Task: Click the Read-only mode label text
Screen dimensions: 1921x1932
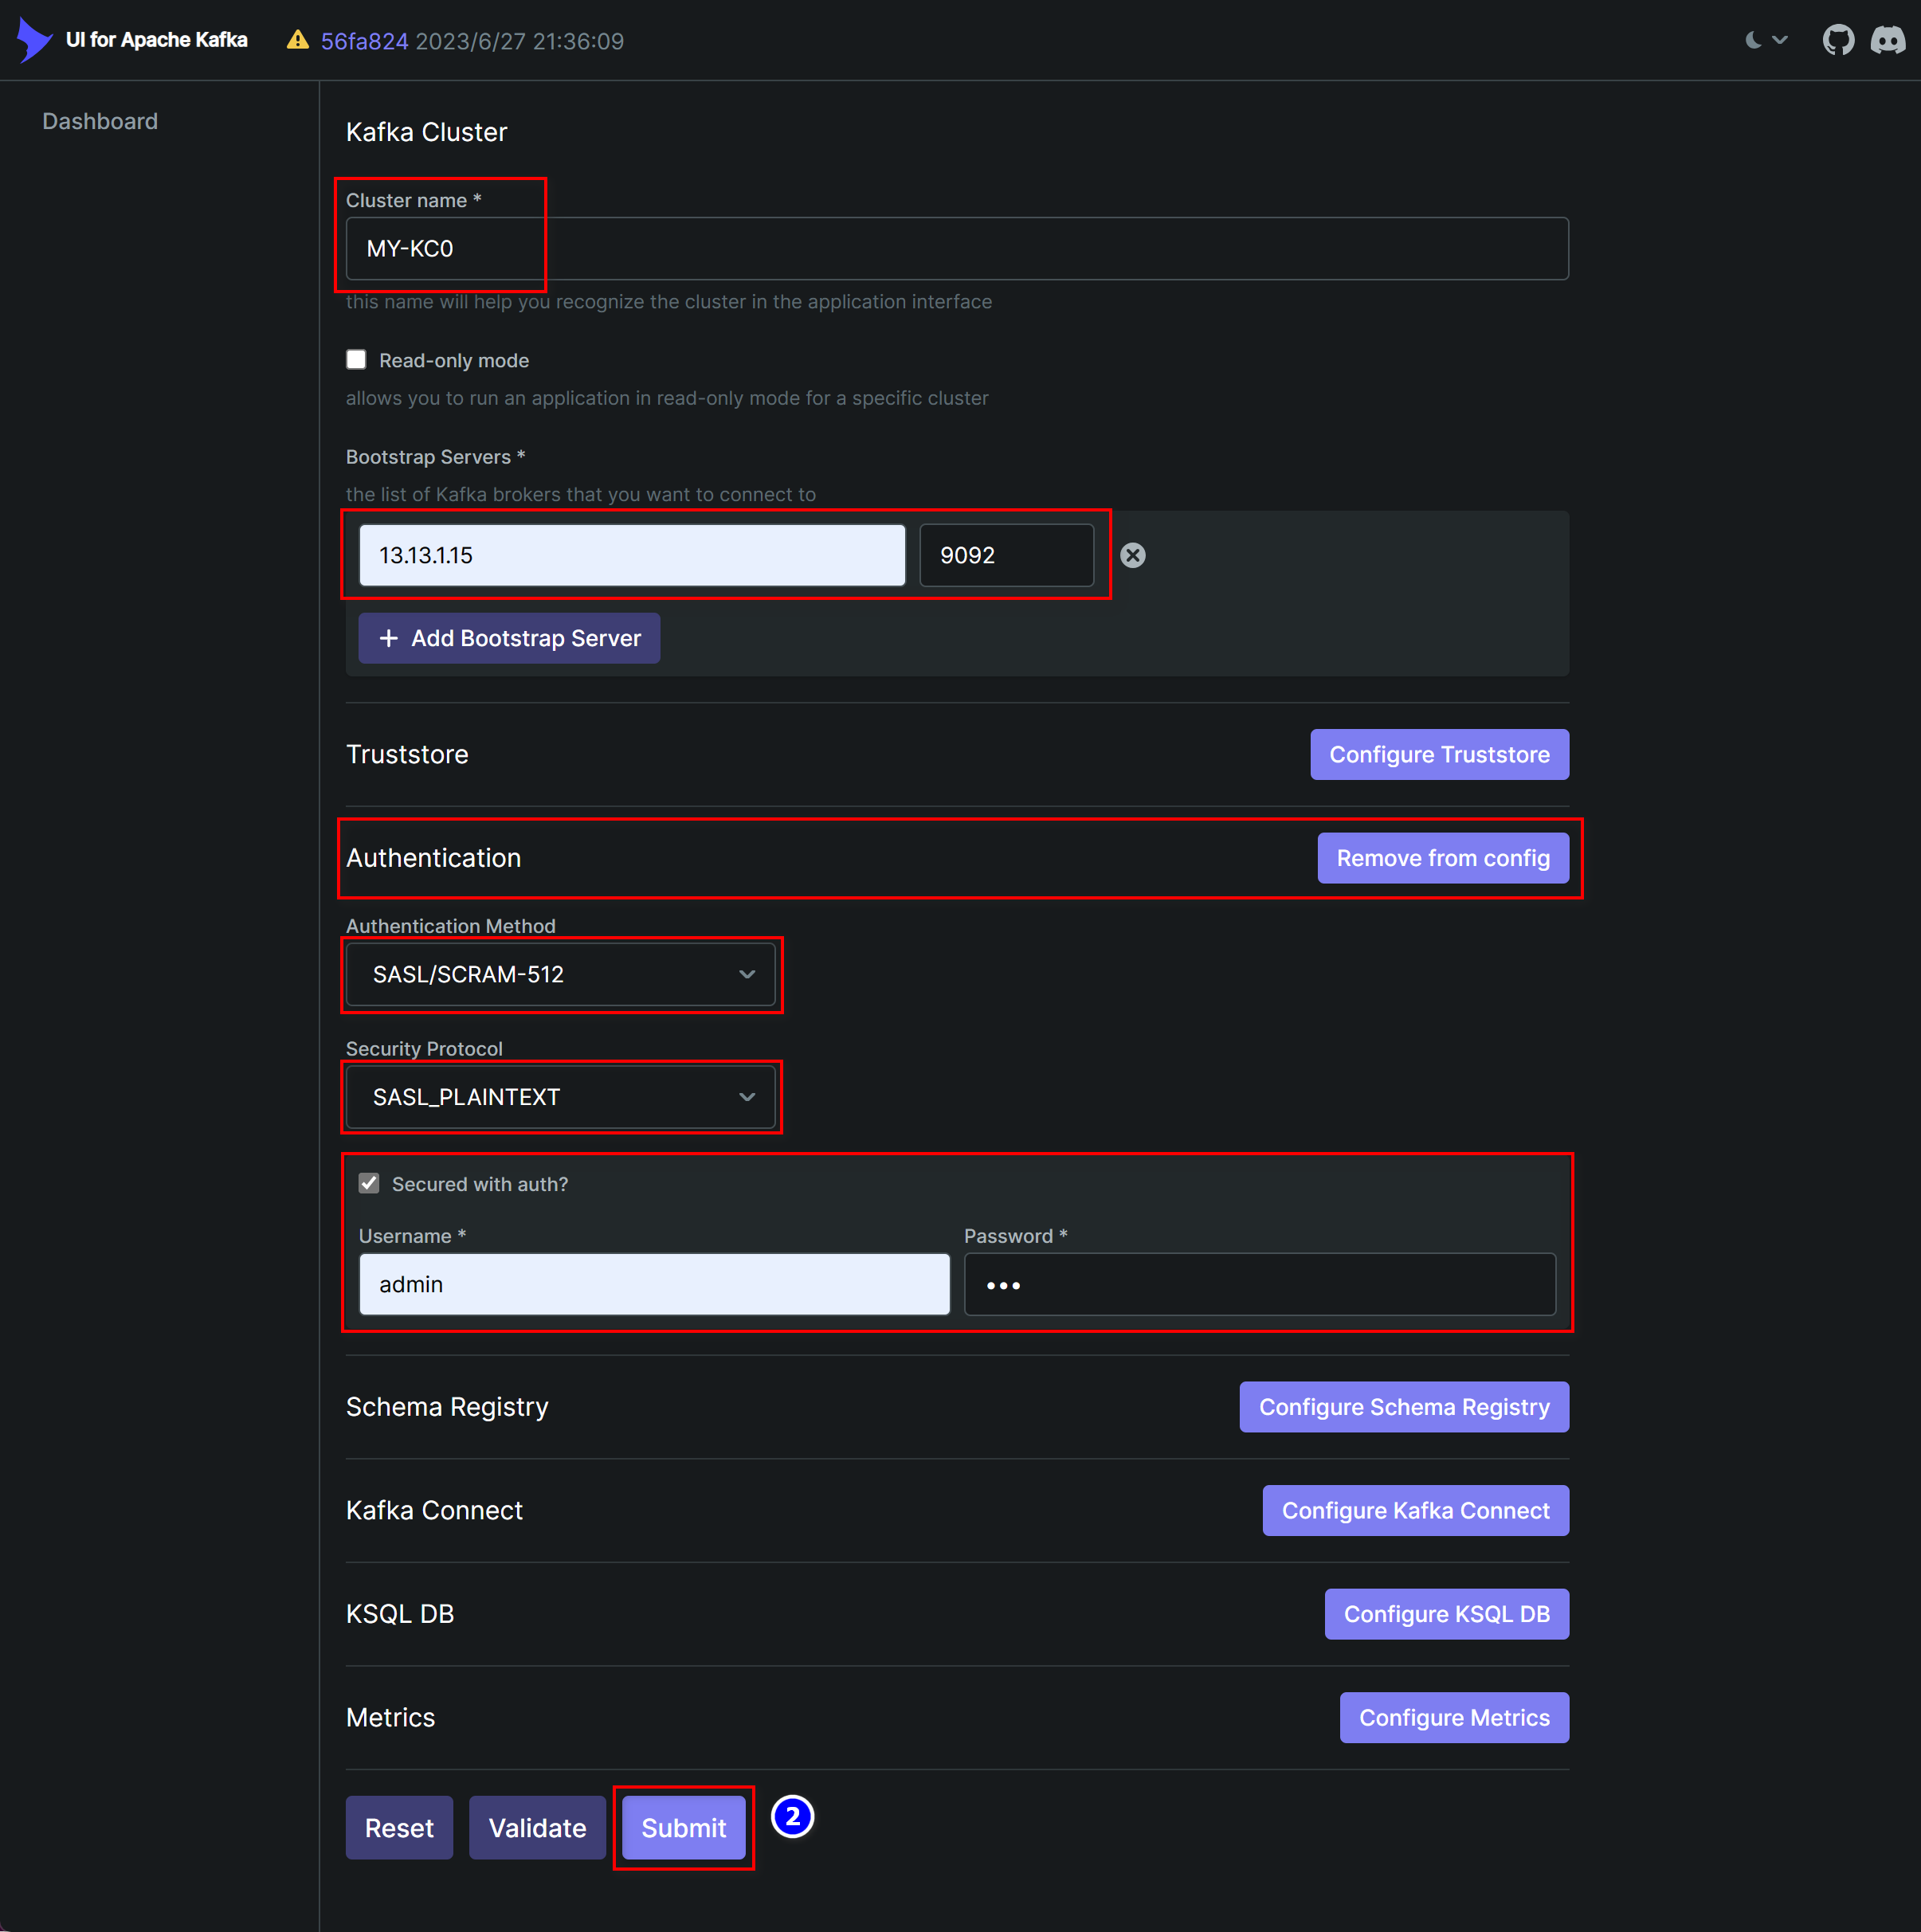Action: tap(454, 360)
